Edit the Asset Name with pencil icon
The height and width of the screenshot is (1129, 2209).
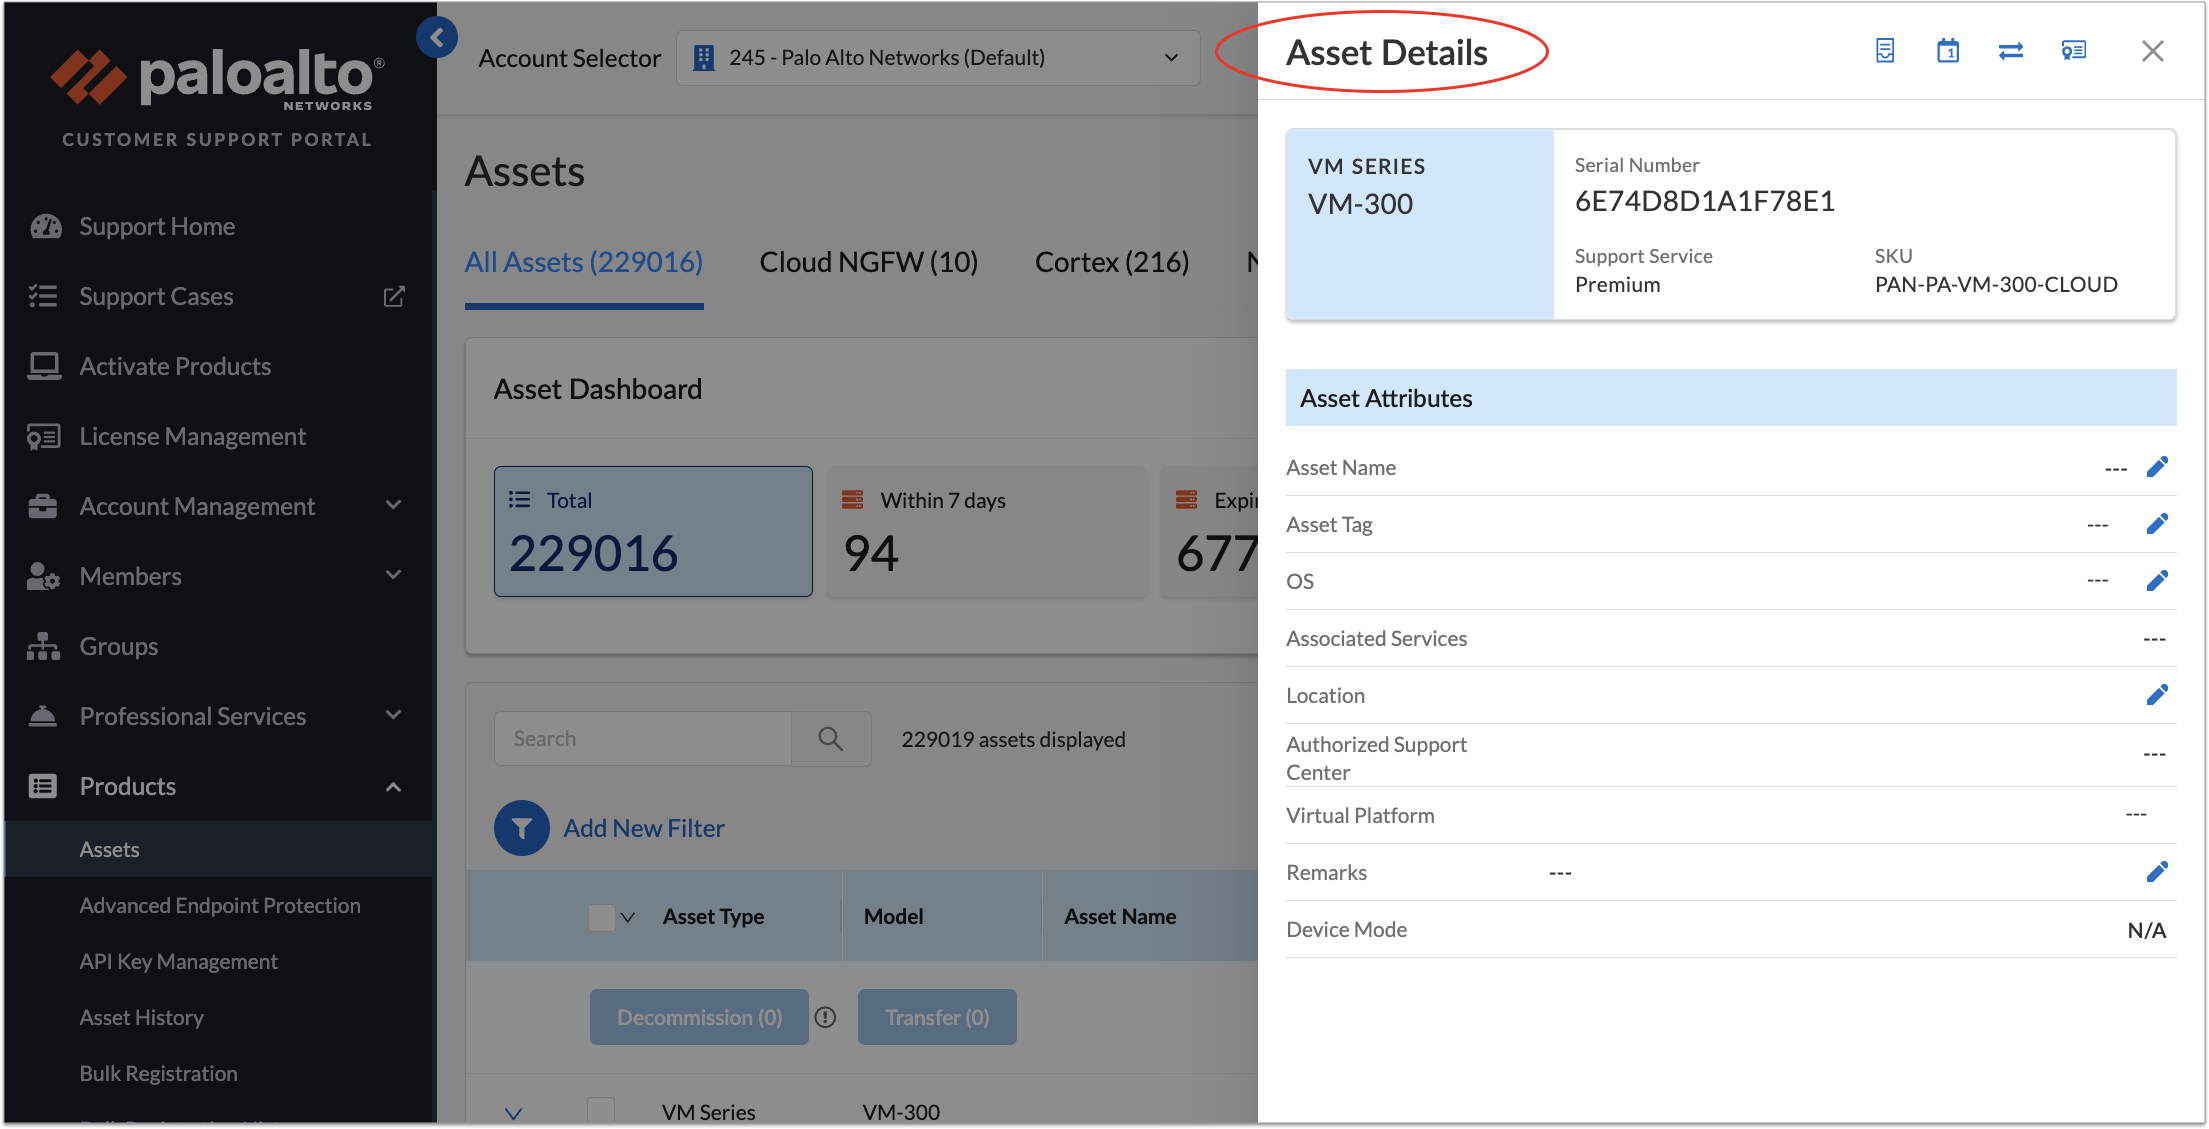[x=2157, y=467]
